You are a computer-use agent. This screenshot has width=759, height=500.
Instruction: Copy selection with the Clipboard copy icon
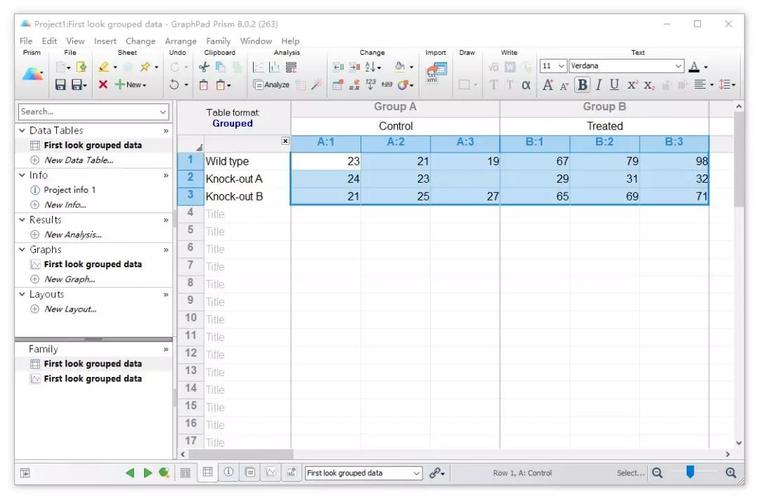point(220,67)
